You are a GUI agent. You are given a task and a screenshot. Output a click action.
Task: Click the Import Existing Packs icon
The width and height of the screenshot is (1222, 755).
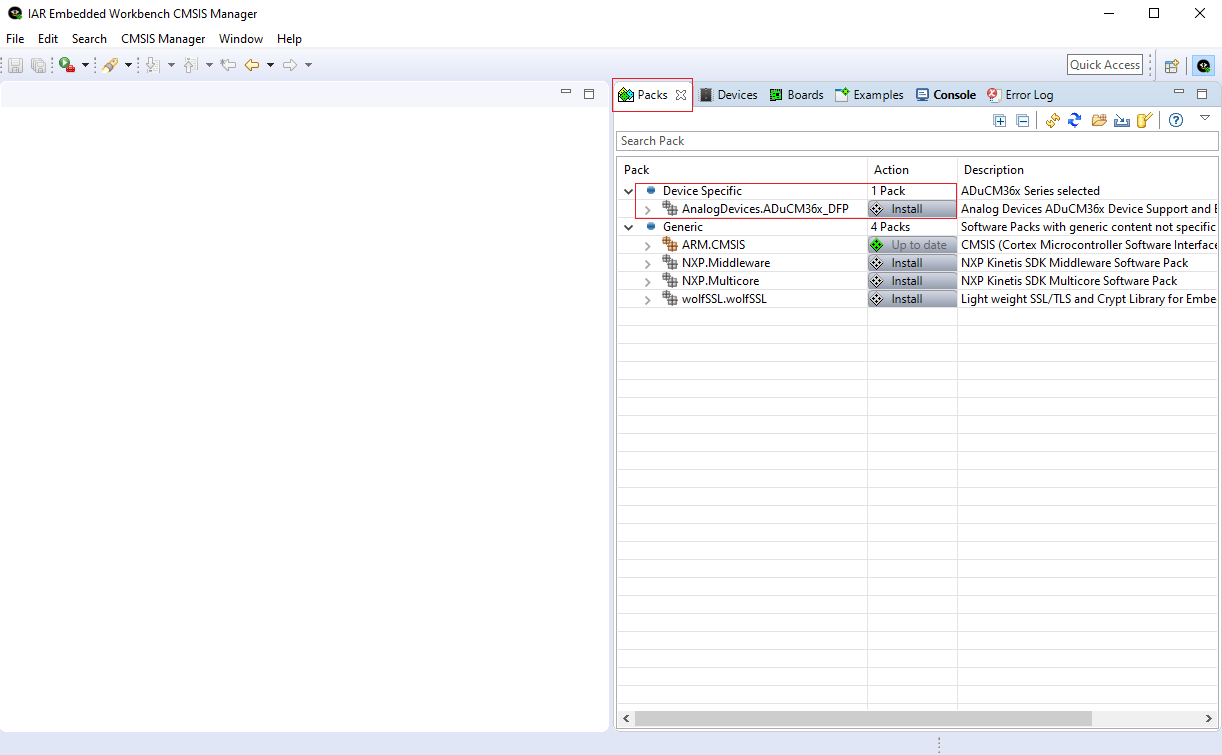pos(1122,120)
